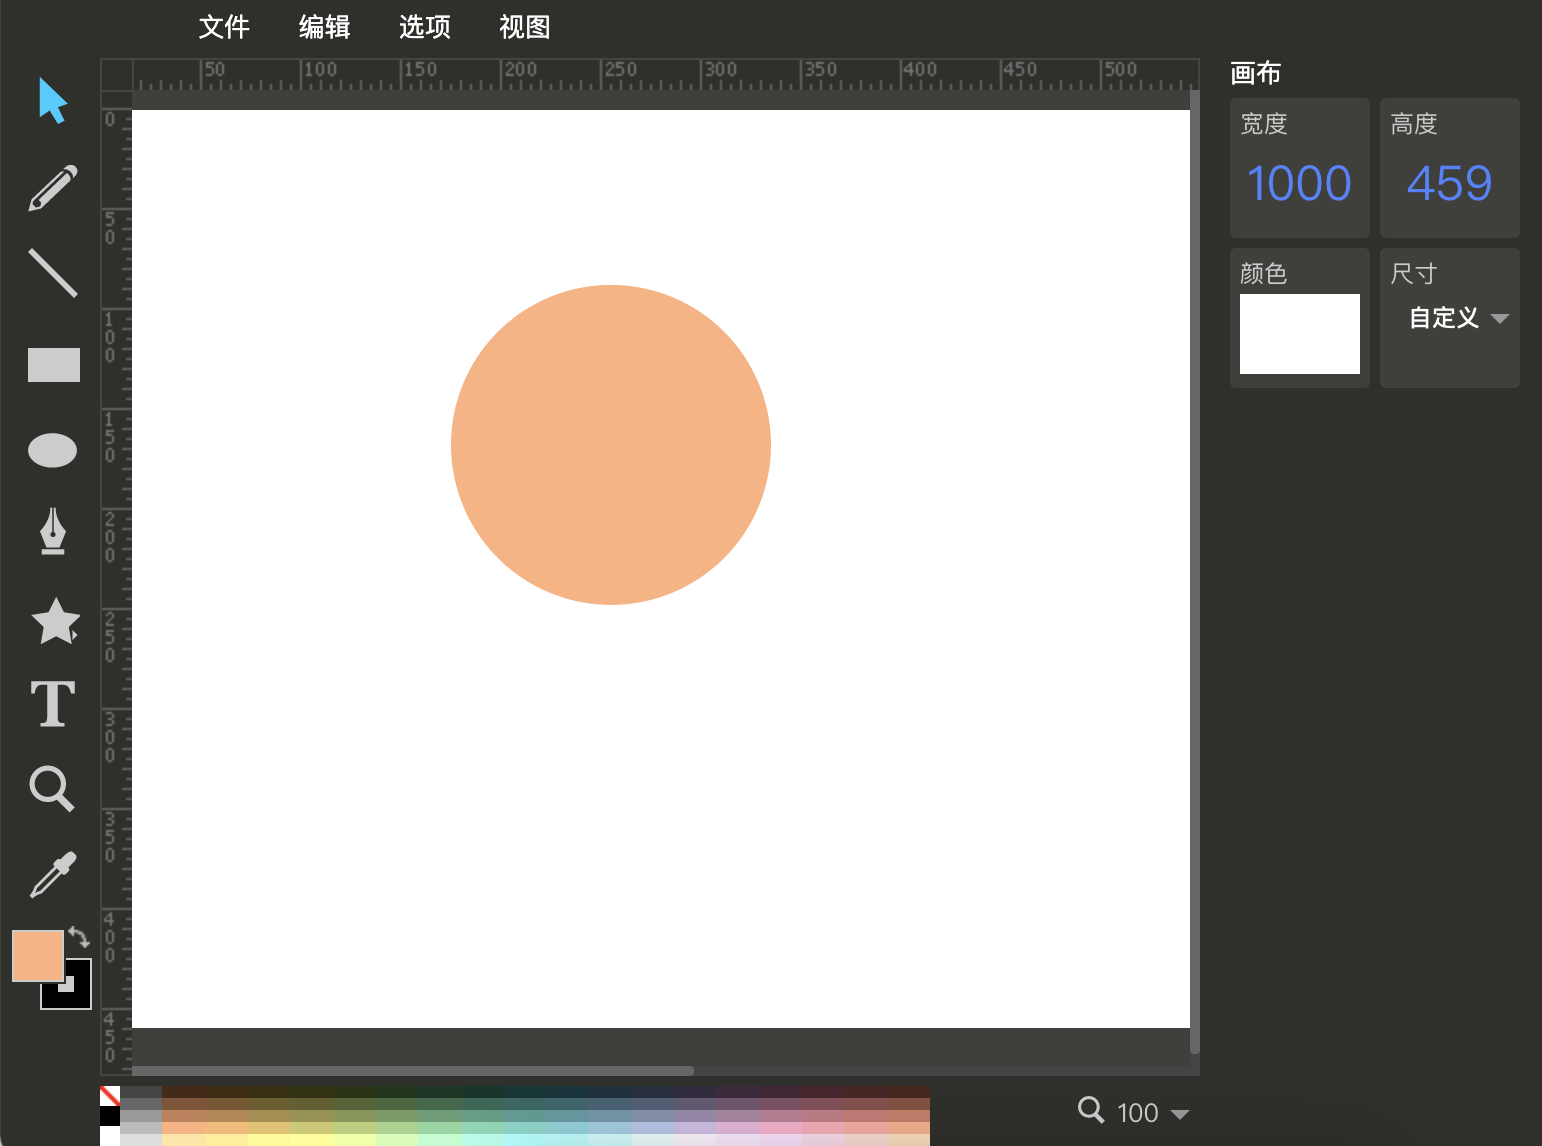This screenshot has width=1542, height=1146.
Task: Open the 文件 menu
Action: tap(224, 27)
